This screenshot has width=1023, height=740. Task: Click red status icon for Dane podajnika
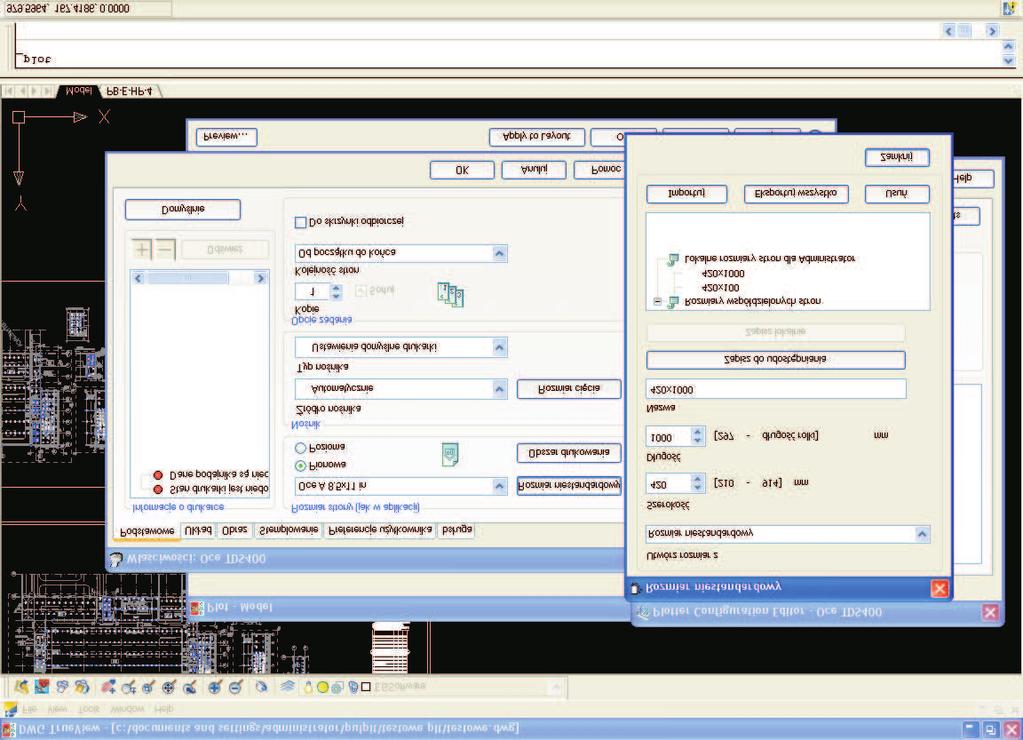click(158, 475)
